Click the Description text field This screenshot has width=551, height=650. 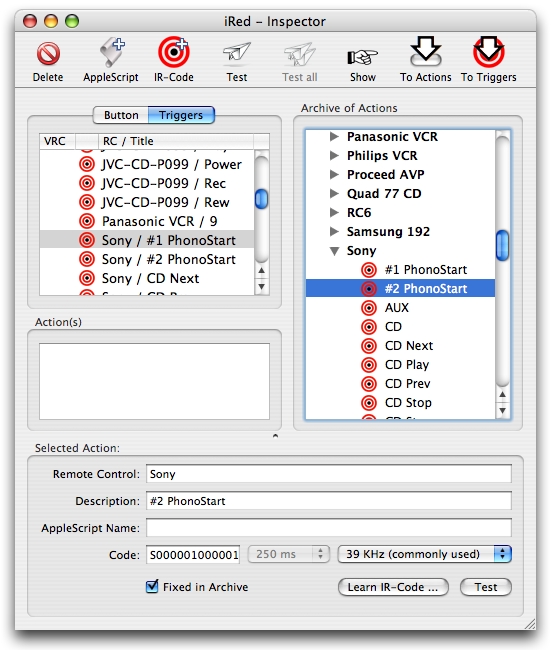[x=329, y=501]
